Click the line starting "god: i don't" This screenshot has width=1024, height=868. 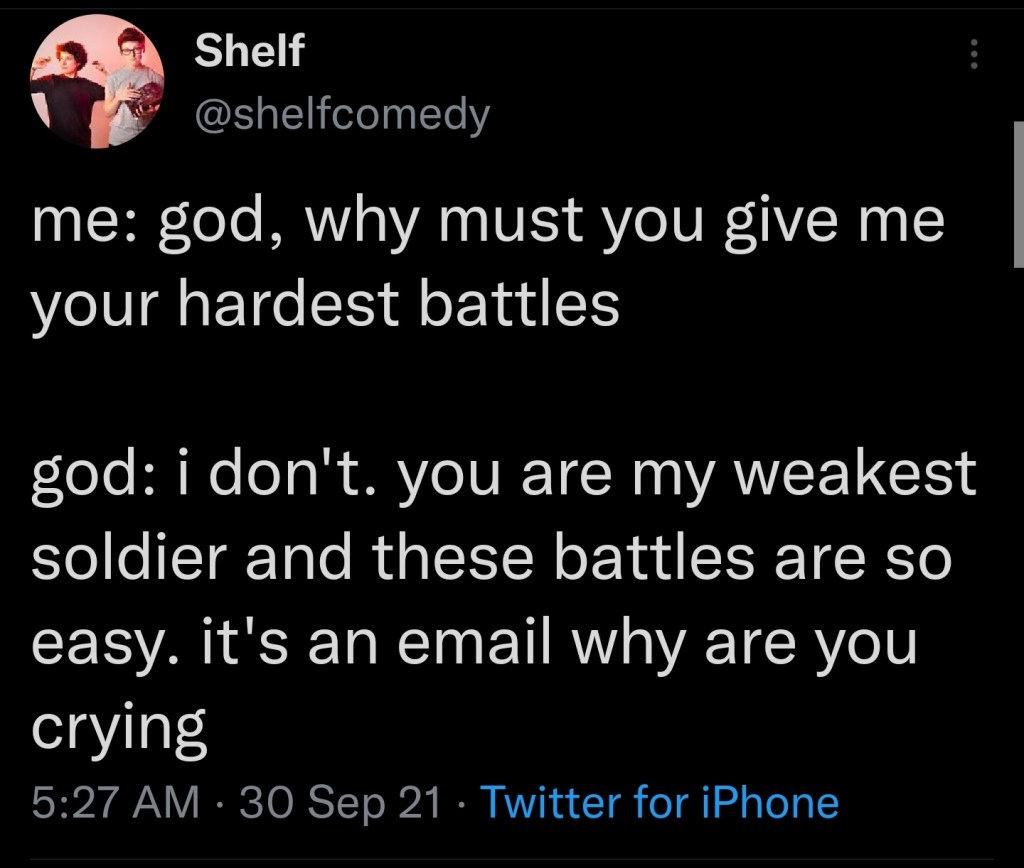(x=503, y=472)
